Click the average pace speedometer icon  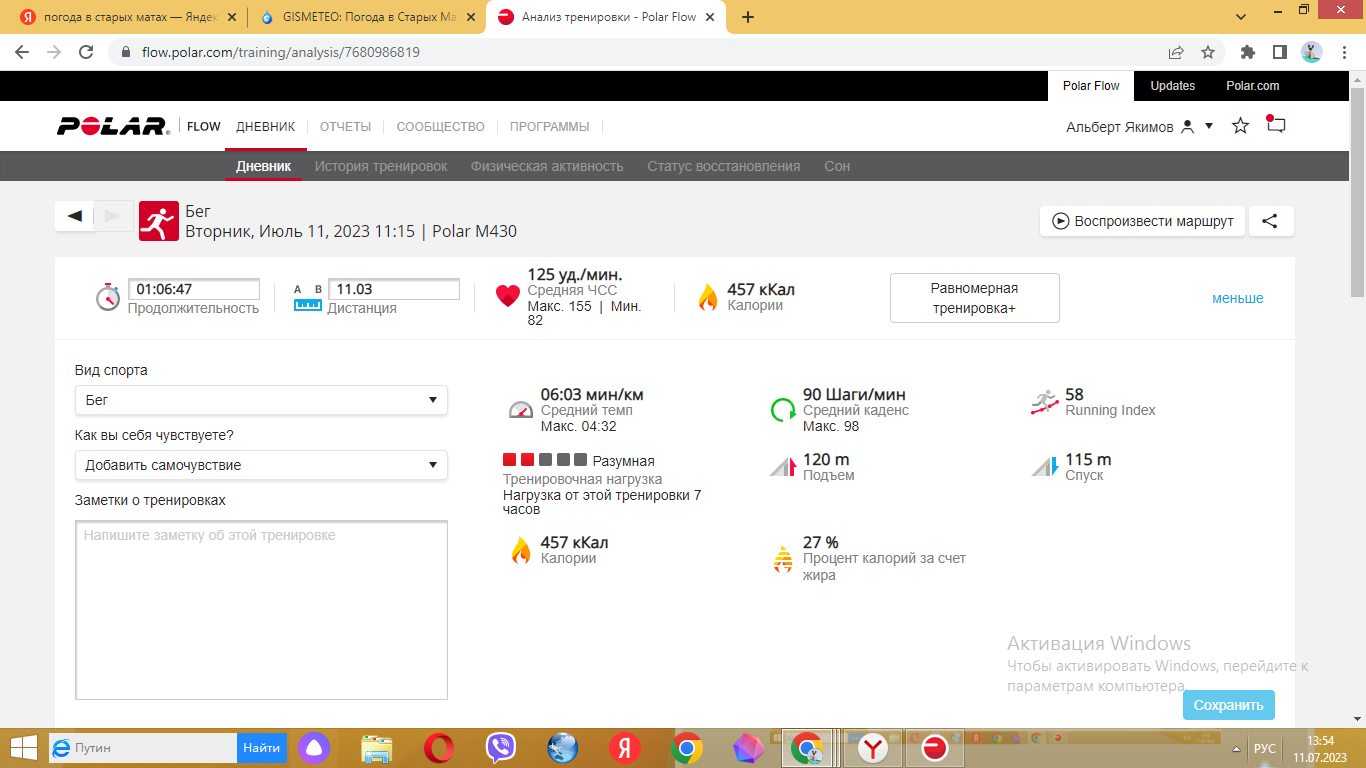click(x=521, y=409)
